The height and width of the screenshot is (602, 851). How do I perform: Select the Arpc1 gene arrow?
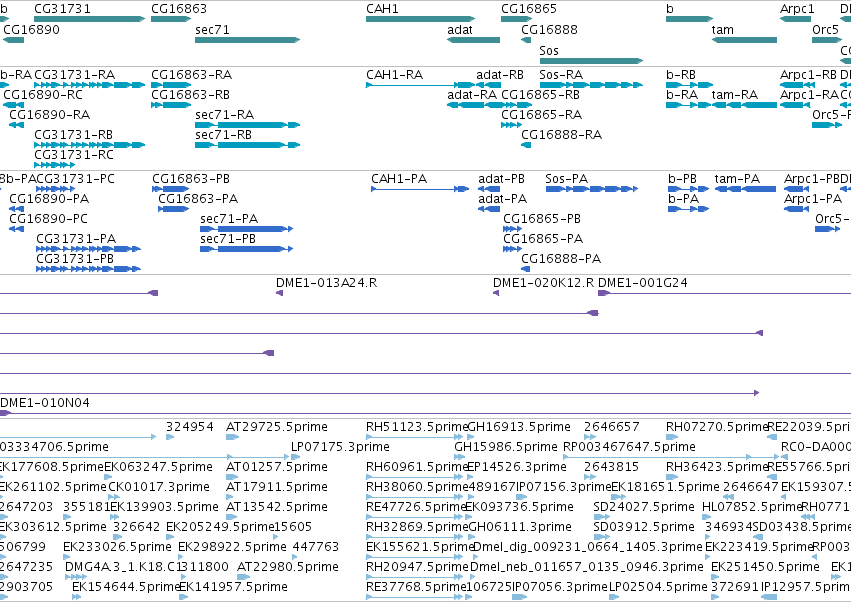[795, 19]
